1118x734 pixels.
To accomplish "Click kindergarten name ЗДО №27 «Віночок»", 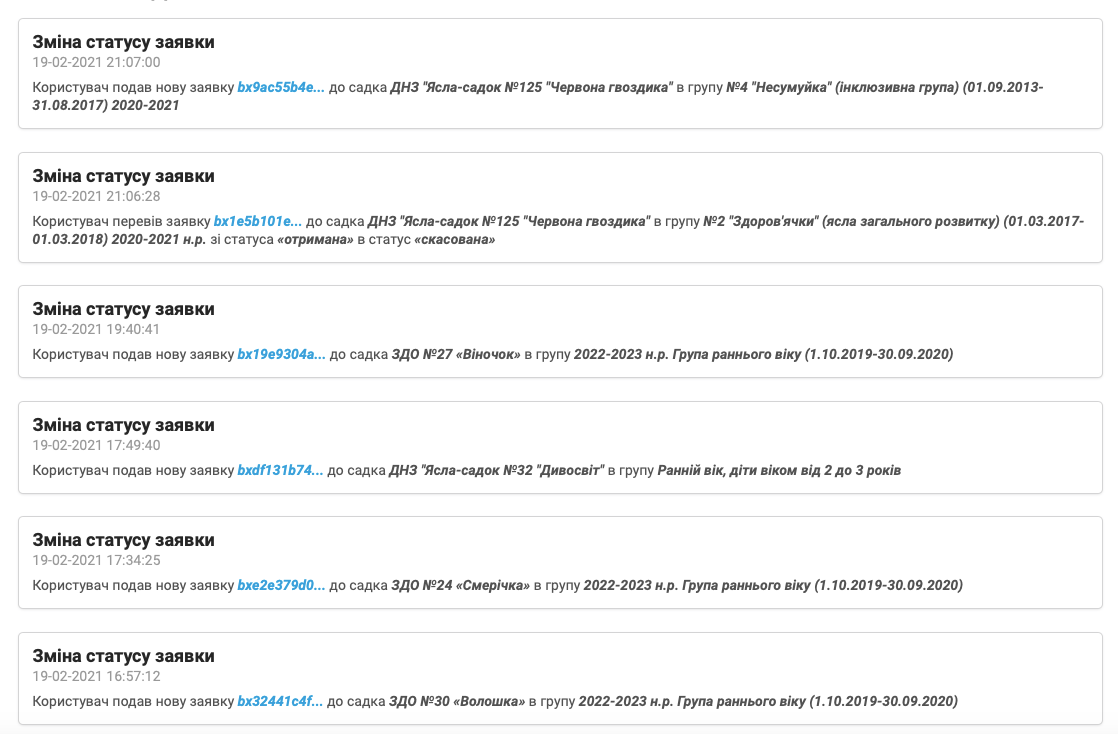I will (x=456, y=354).
